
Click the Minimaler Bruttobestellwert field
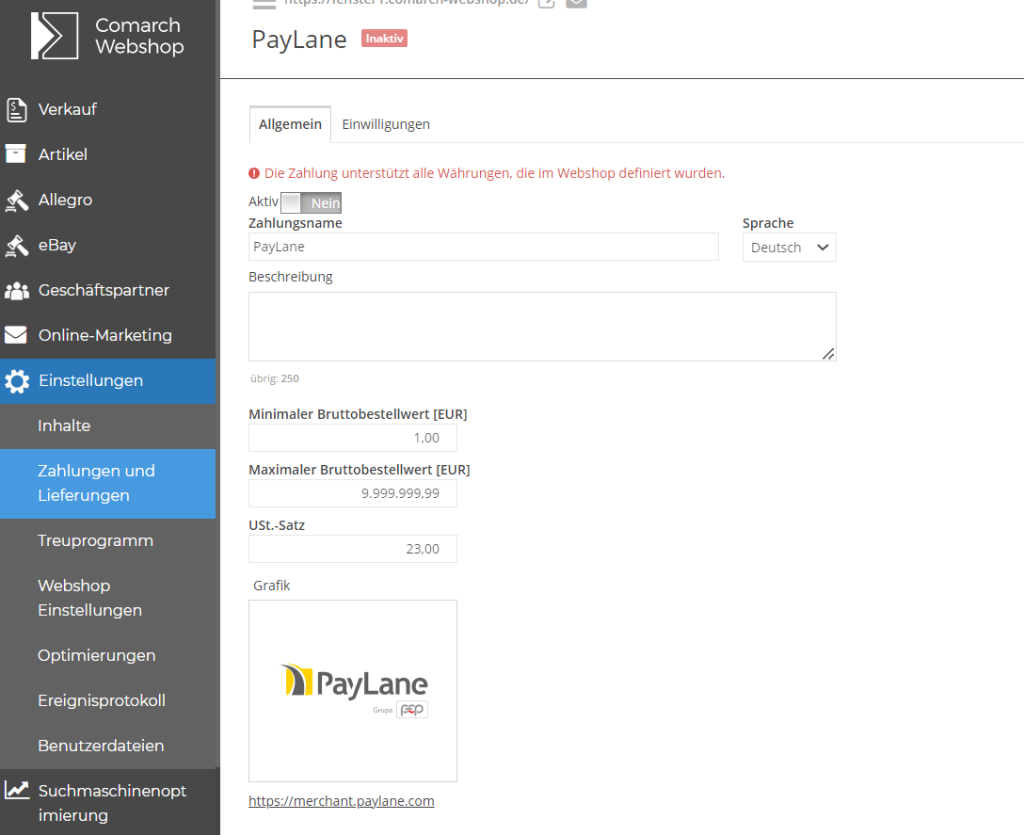coord(353,438)
